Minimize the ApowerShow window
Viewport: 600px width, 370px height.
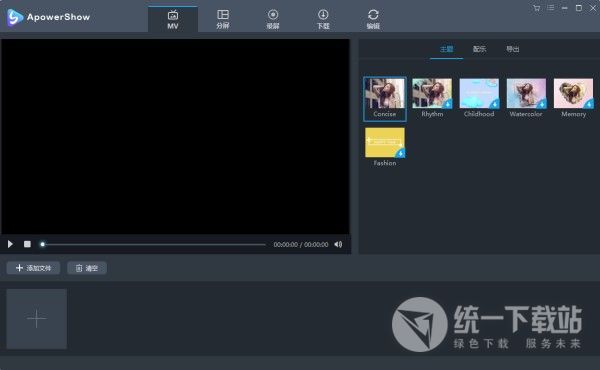(565, 8)
